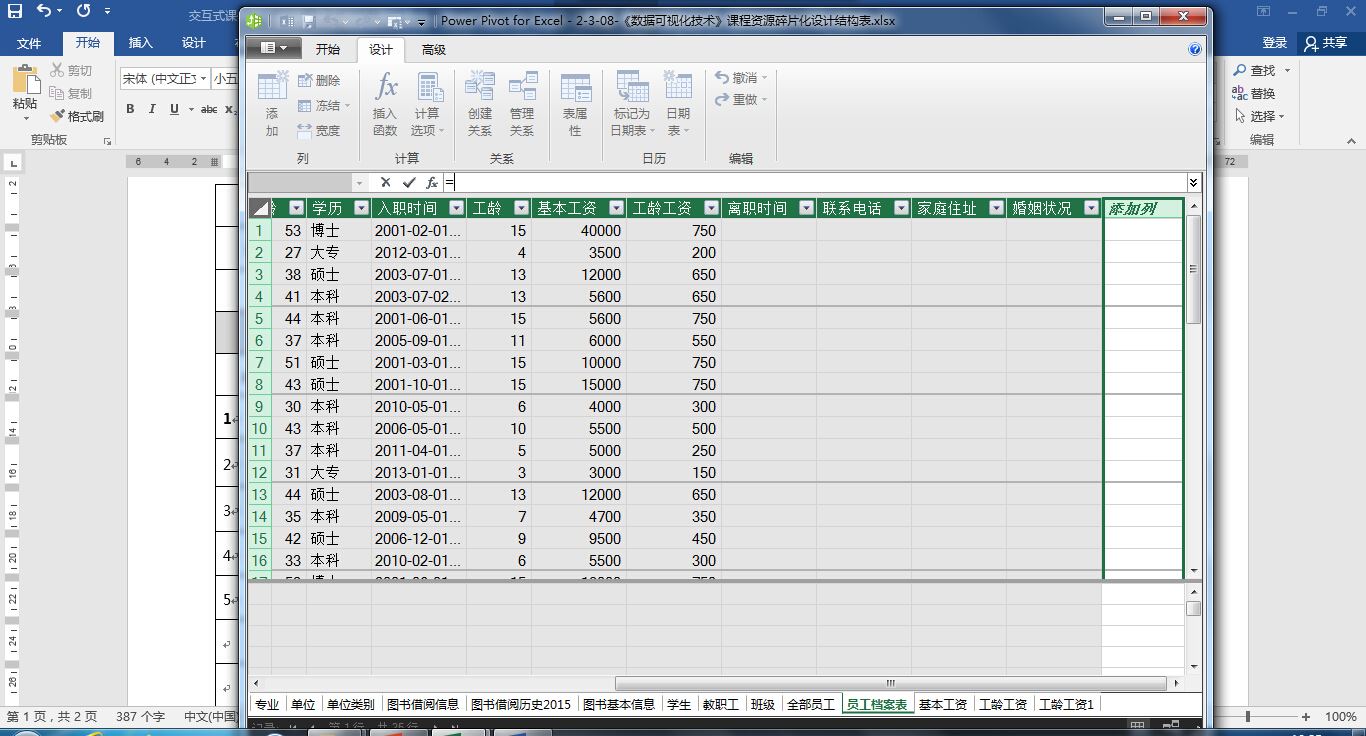1366x736 pixels.
Task: Toggle Bold formatting in Word ribbon
Action: coord(130,109)
